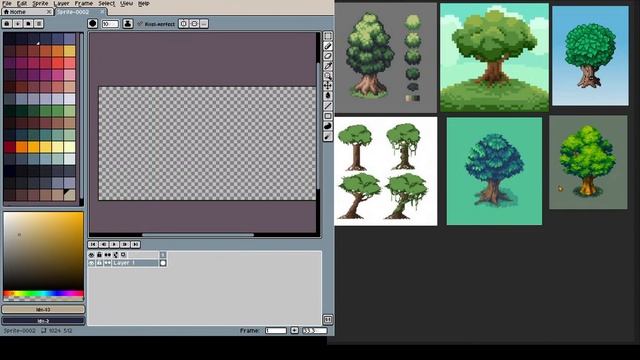Click the hue rainbow slider bar

coord(43,293)
